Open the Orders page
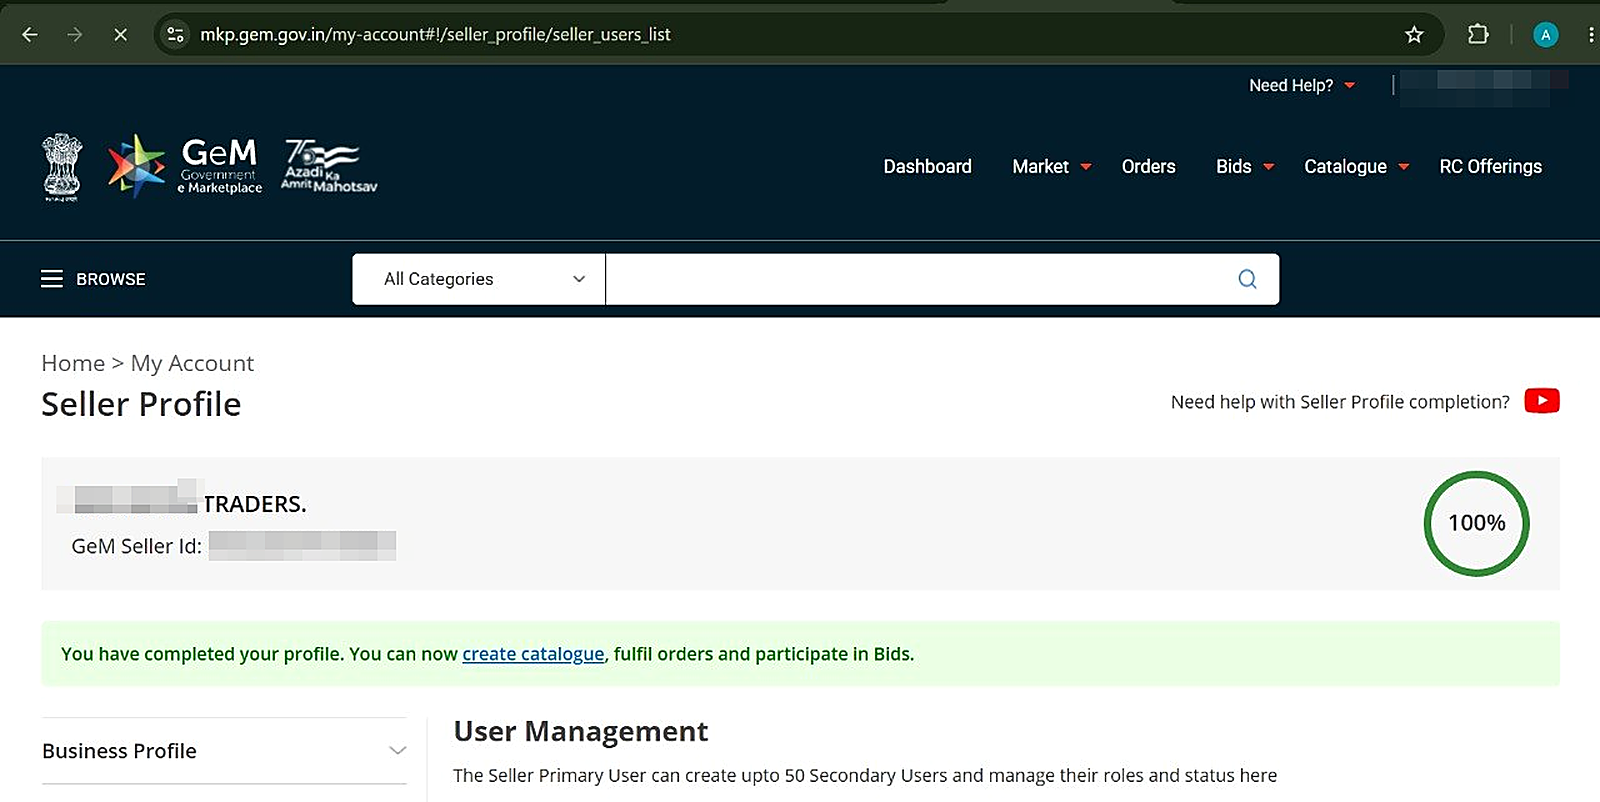Screen dimensions: 1600x802 click(x=1148, y=167)
